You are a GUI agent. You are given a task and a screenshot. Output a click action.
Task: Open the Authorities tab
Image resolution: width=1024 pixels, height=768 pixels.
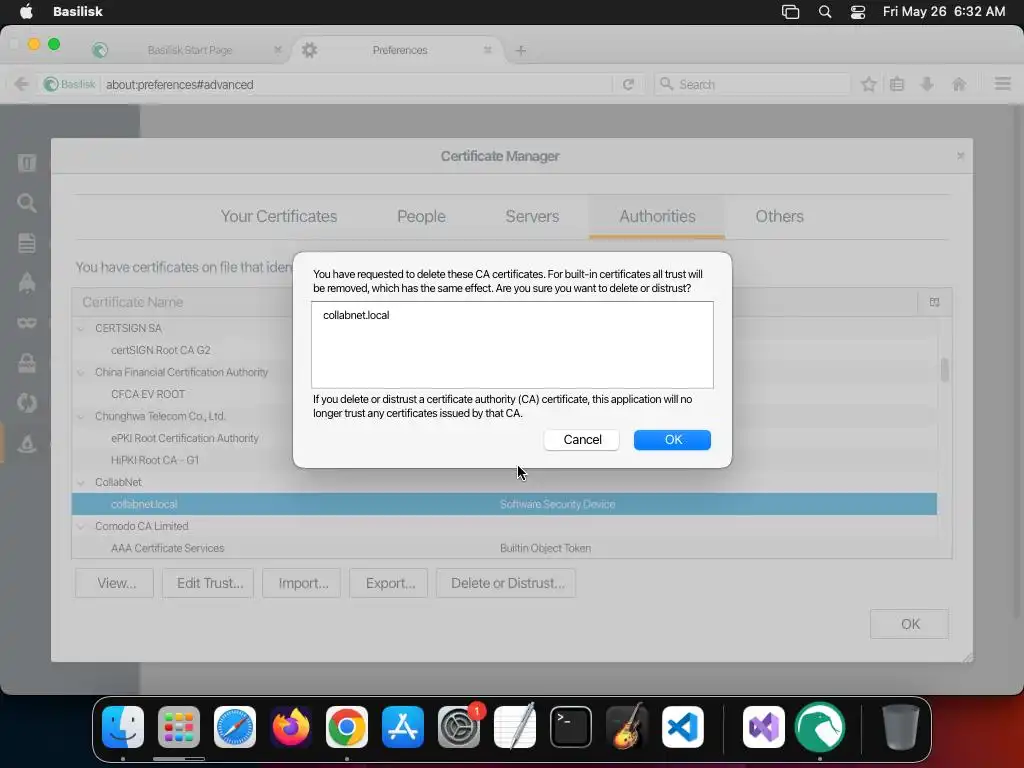657,216
